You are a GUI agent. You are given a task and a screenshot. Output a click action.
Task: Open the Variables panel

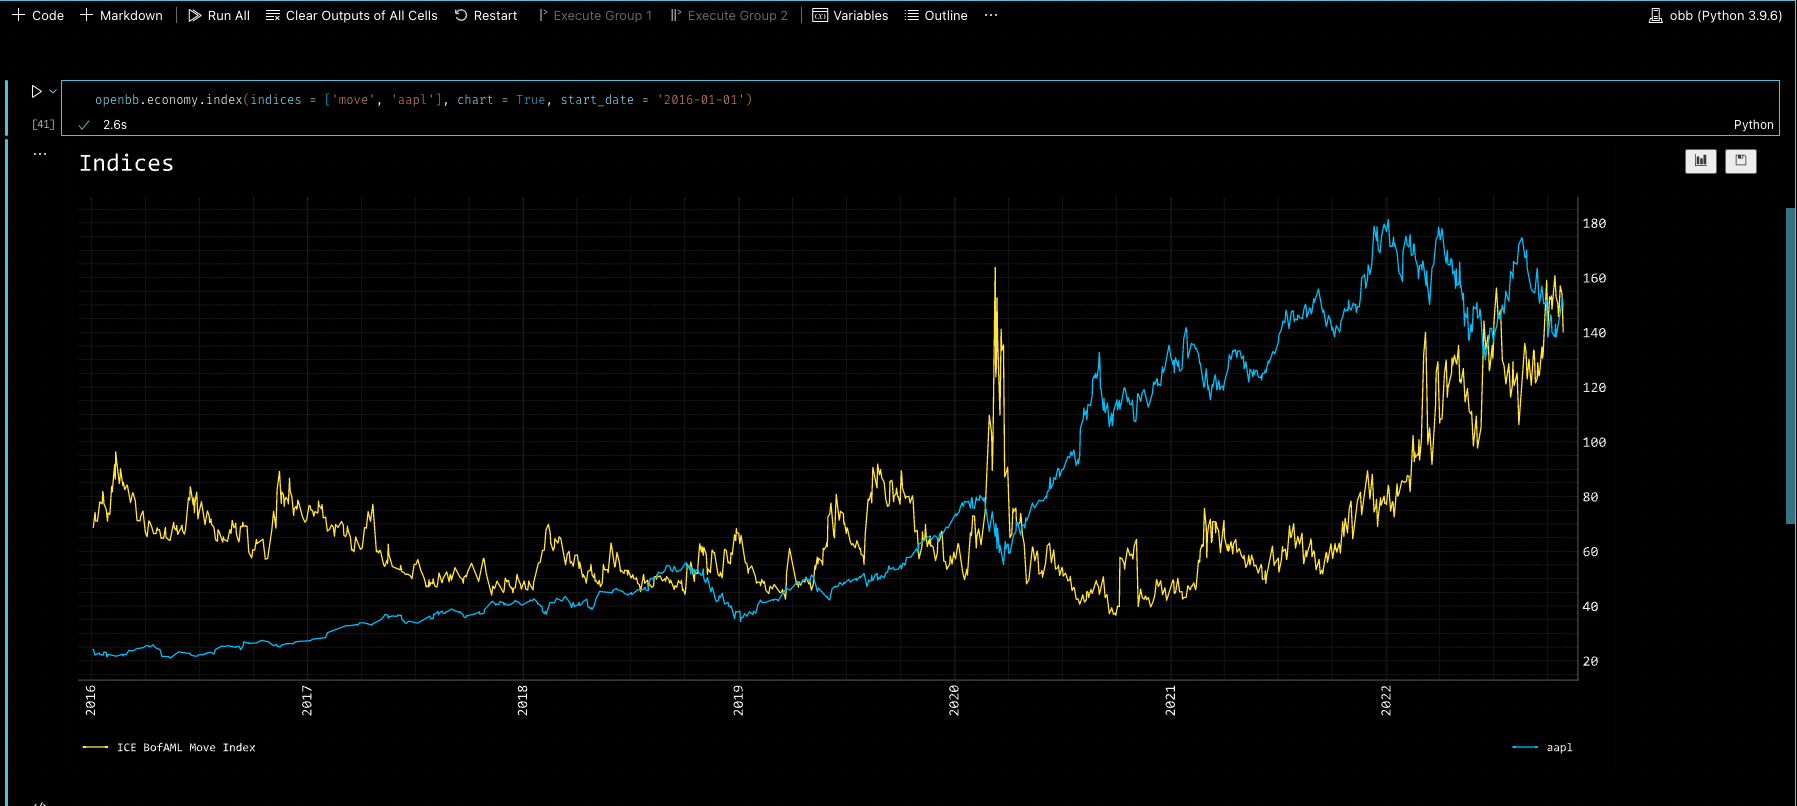coord(850,15)
